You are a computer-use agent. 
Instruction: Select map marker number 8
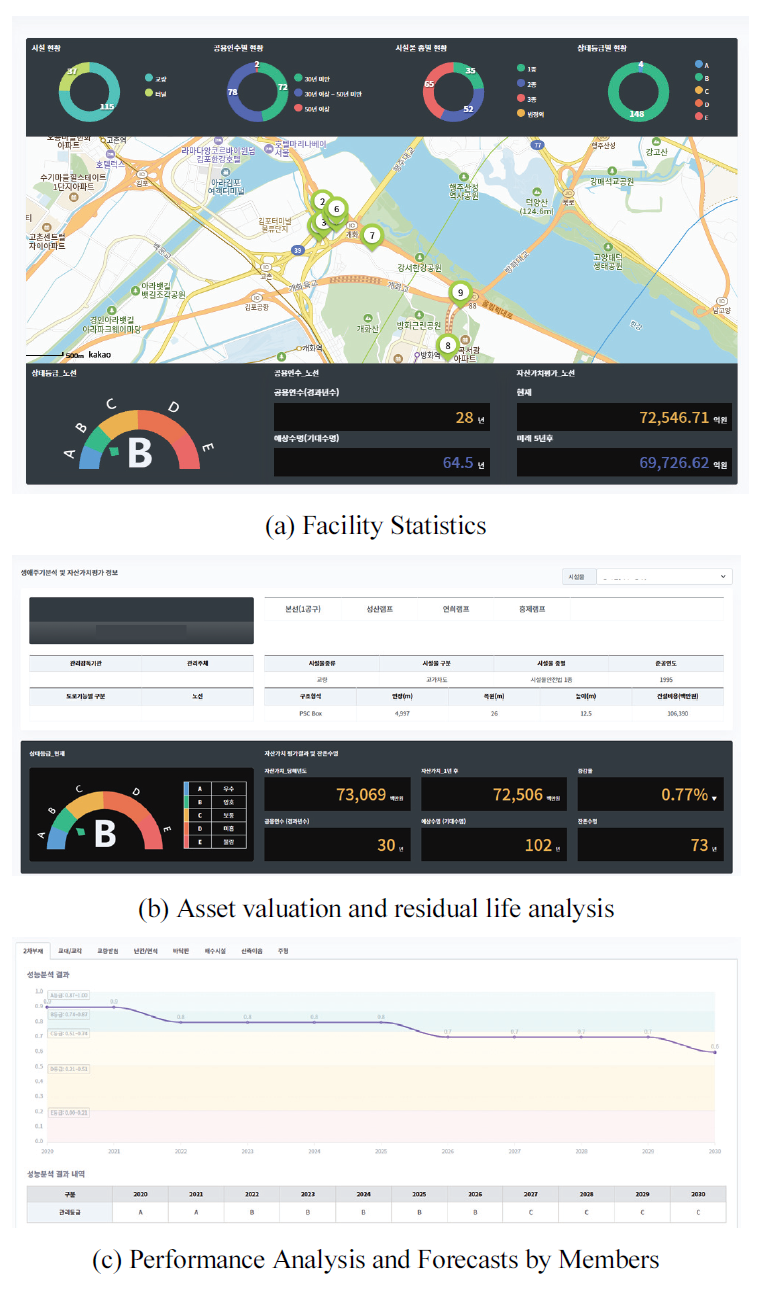(x=448, y=345)
